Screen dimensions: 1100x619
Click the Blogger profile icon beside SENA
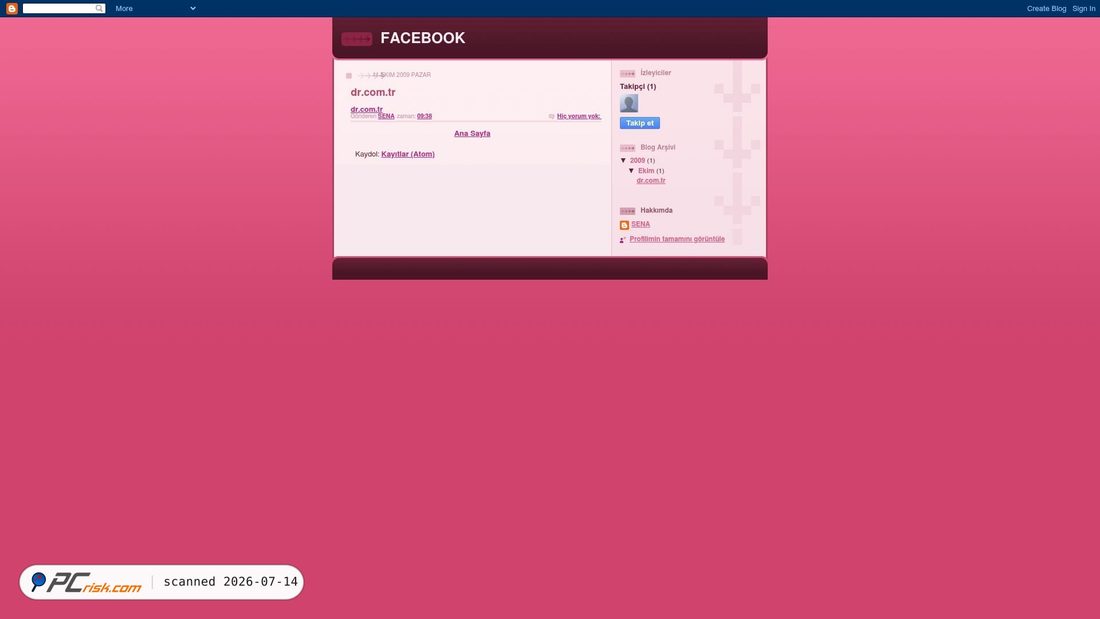coord(624,225)
